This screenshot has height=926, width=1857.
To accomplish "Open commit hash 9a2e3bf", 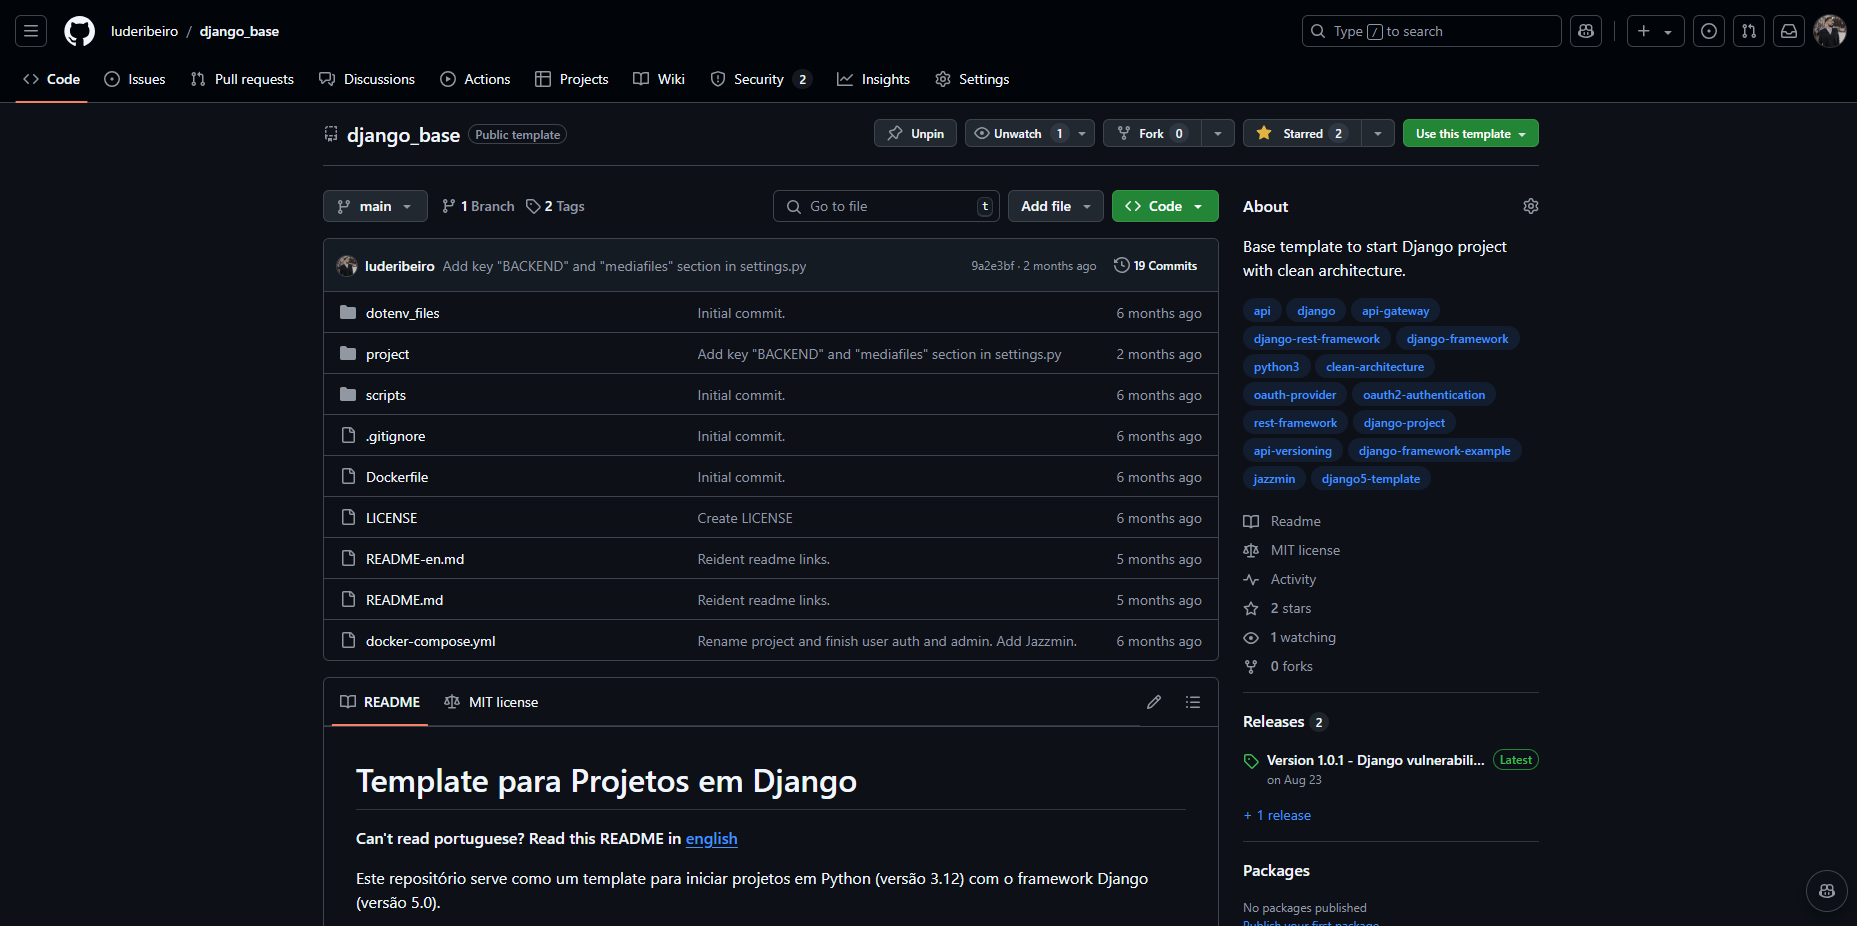I will [992, 266].
